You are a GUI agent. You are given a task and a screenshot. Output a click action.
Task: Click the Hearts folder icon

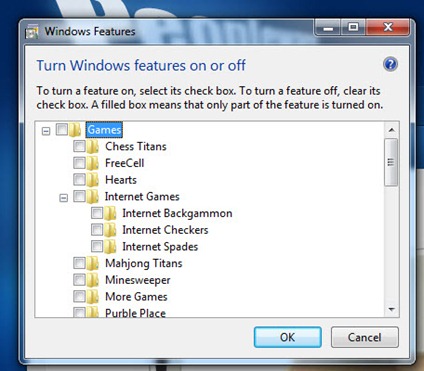(x=93, y=180)
